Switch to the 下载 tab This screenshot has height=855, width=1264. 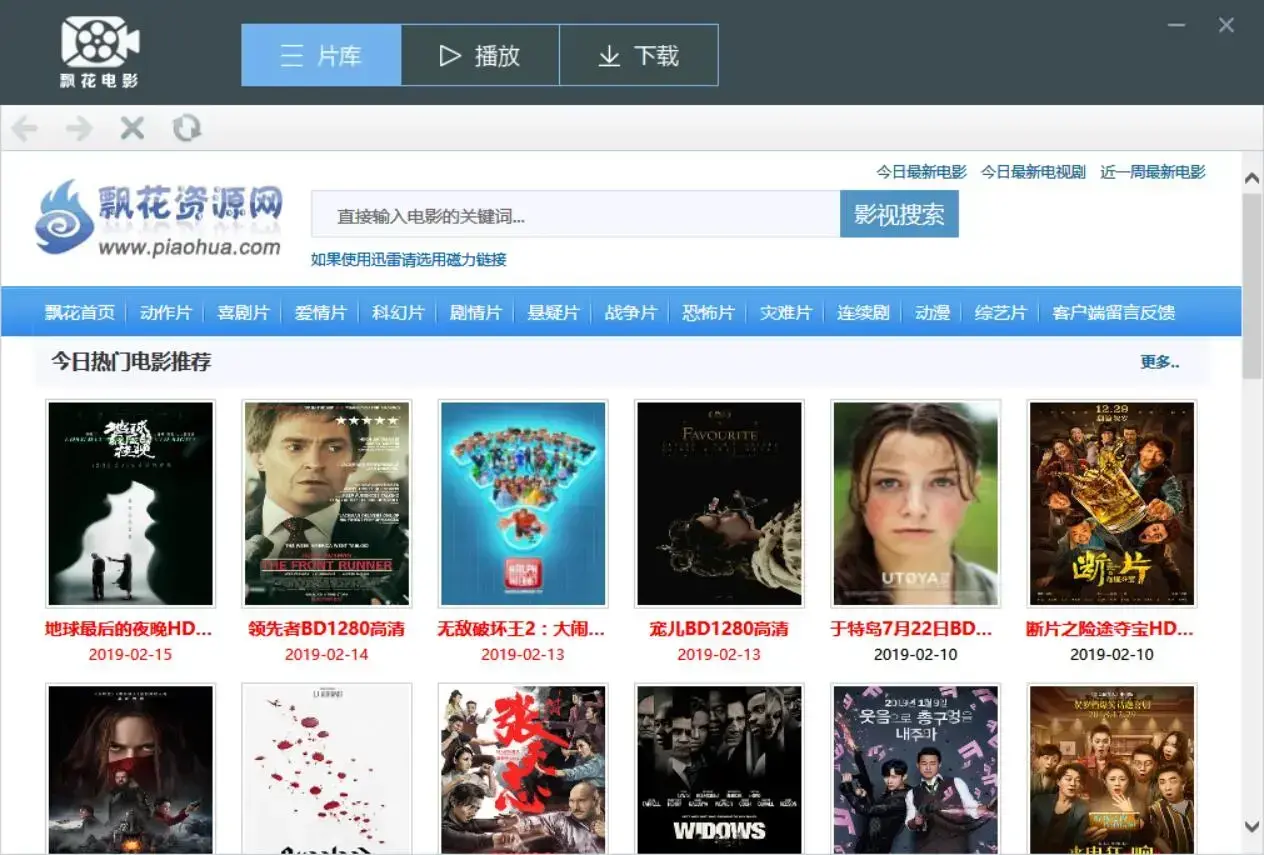click(x=638, y=55)
